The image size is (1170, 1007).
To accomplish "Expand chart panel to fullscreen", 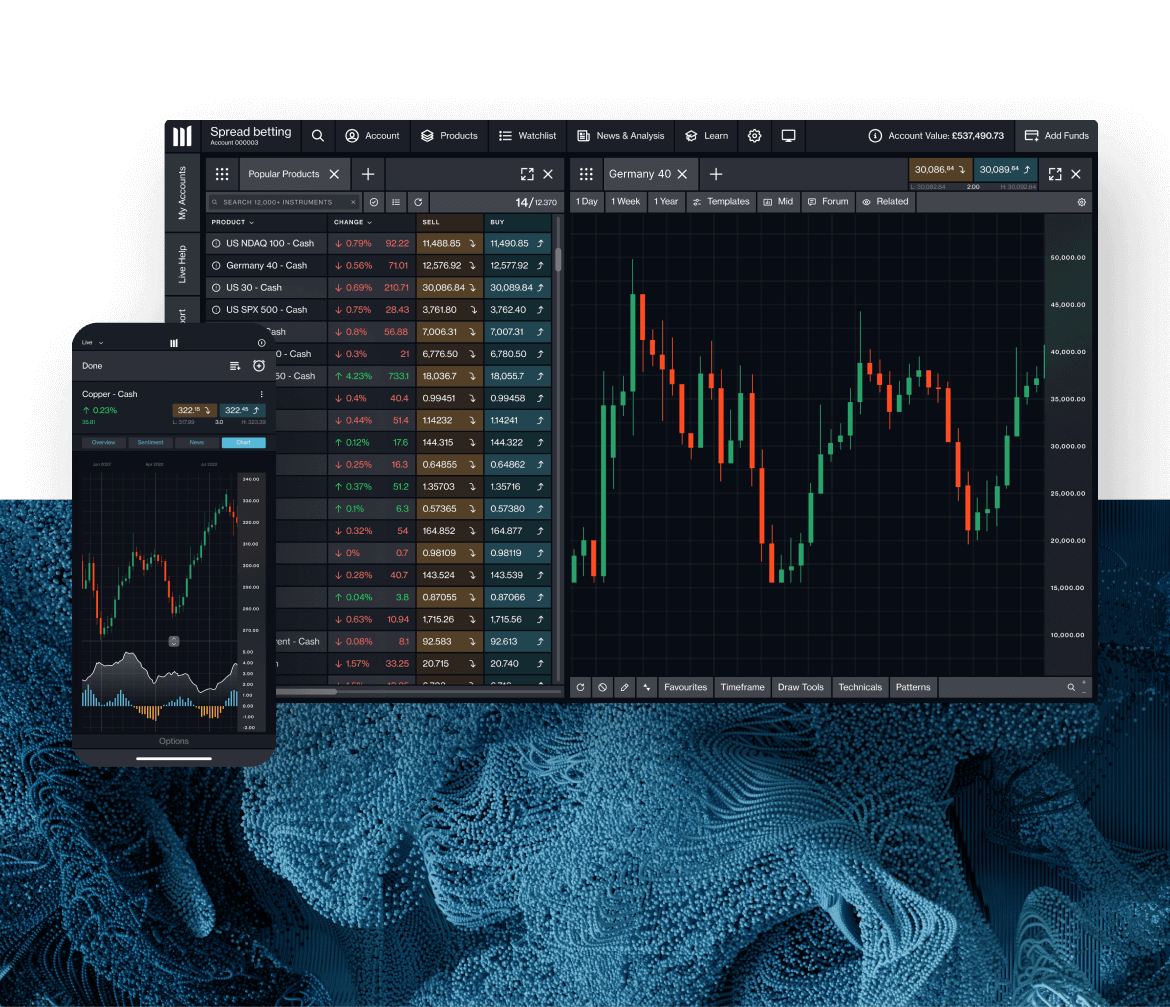I will tap(1055, 174).
